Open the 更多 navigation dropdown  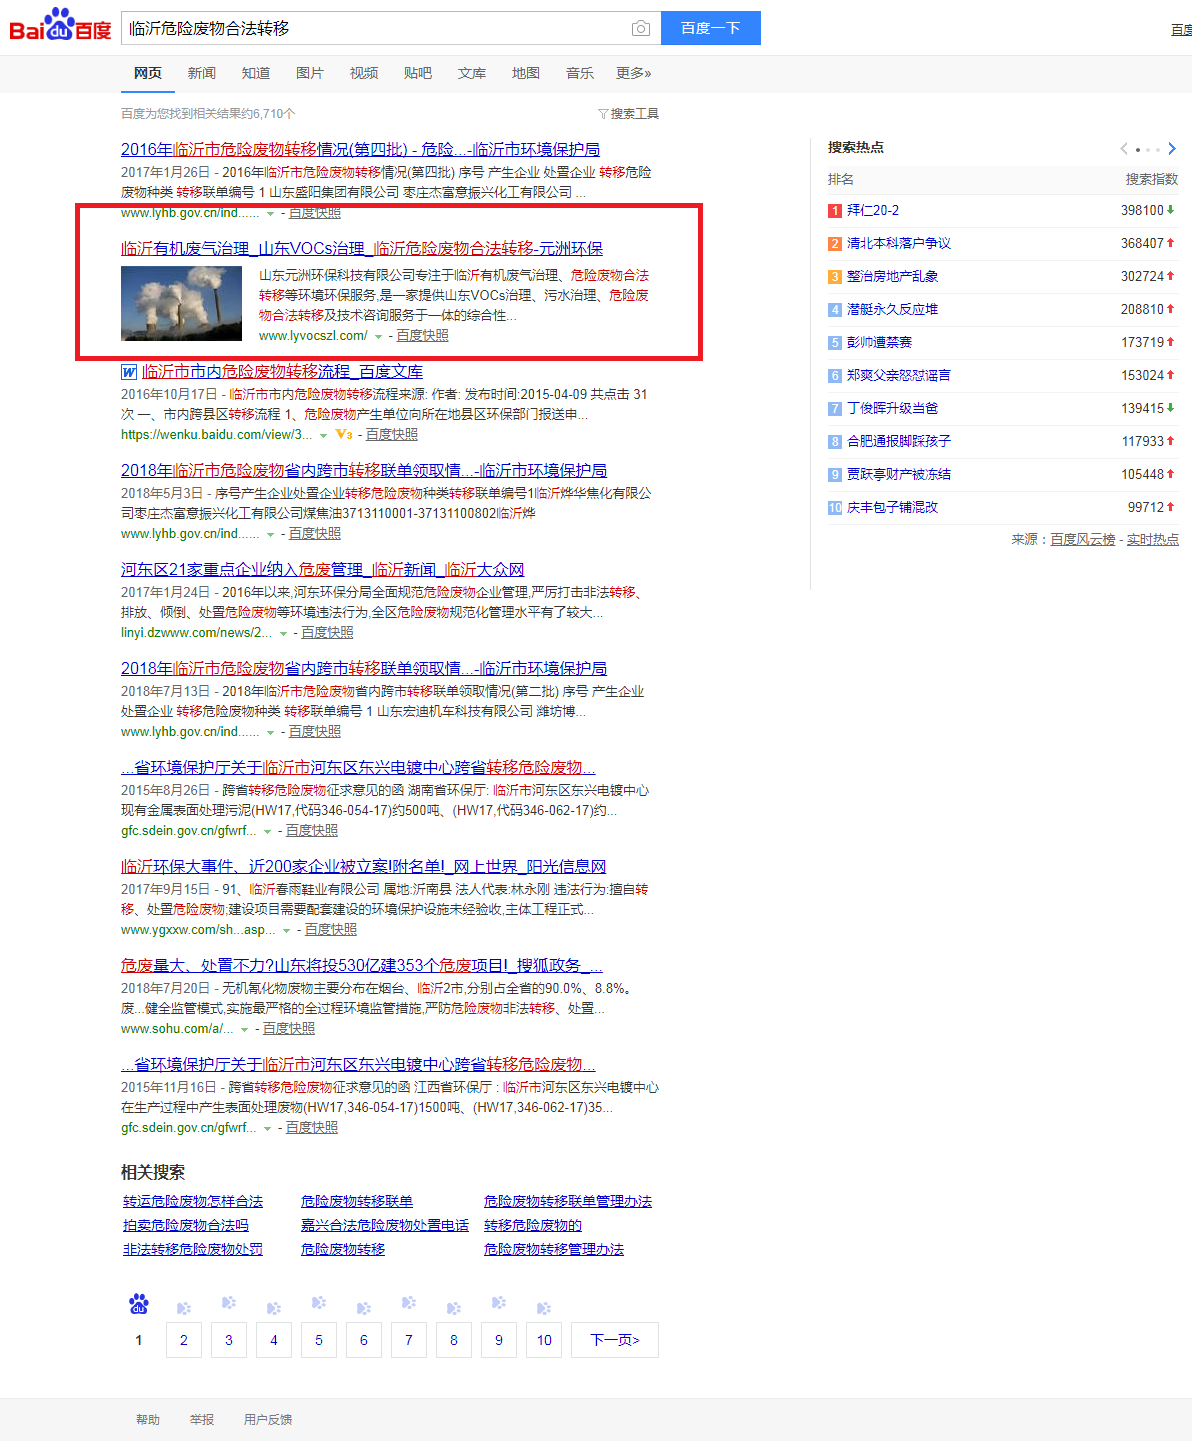632,73
